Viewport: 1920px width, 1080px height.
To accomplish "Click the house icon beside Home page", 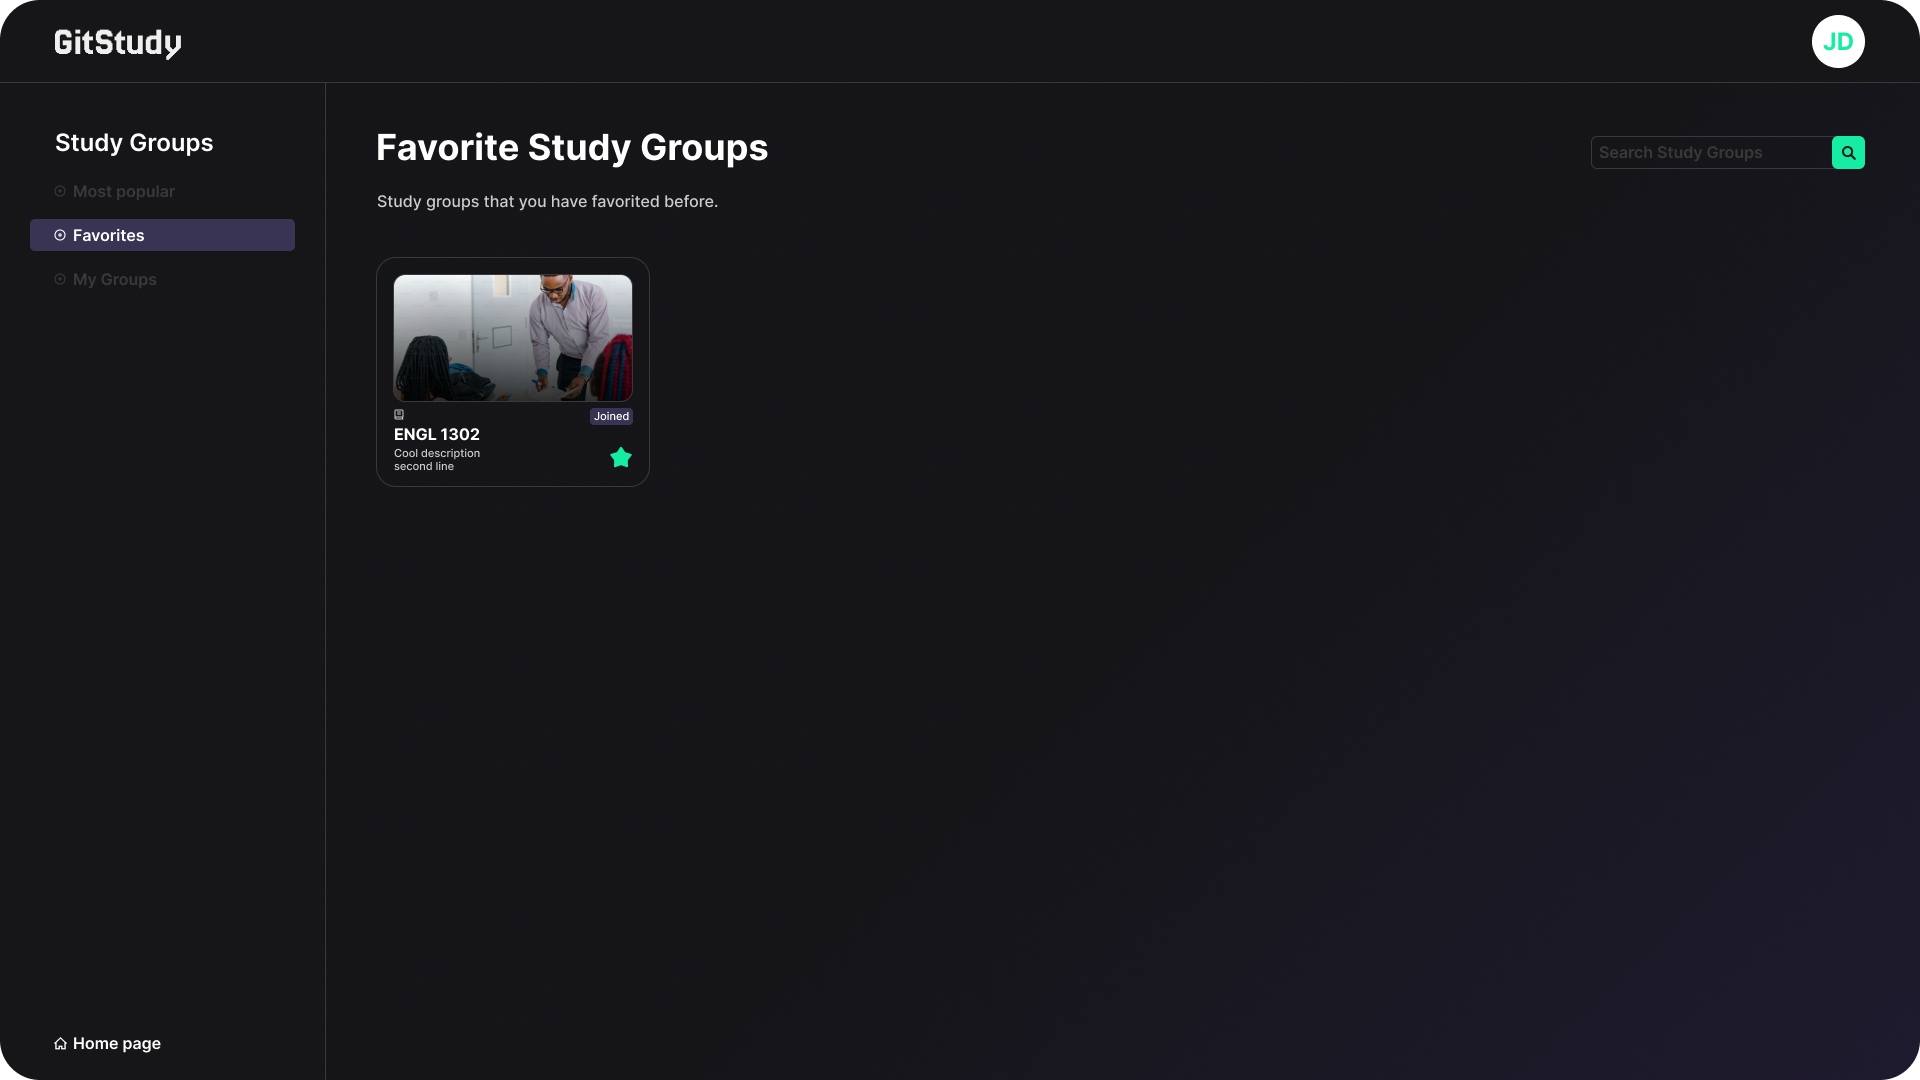I will 60,1044.
